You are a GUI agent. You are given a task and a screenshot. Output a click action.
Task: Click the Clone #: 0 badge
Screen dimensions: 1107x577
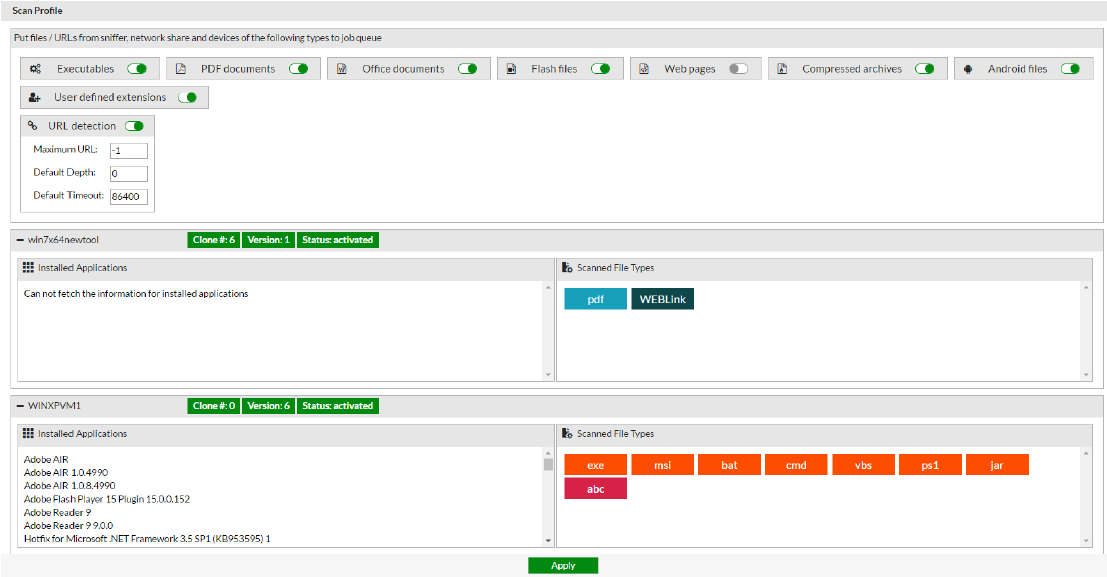[214, 406]
